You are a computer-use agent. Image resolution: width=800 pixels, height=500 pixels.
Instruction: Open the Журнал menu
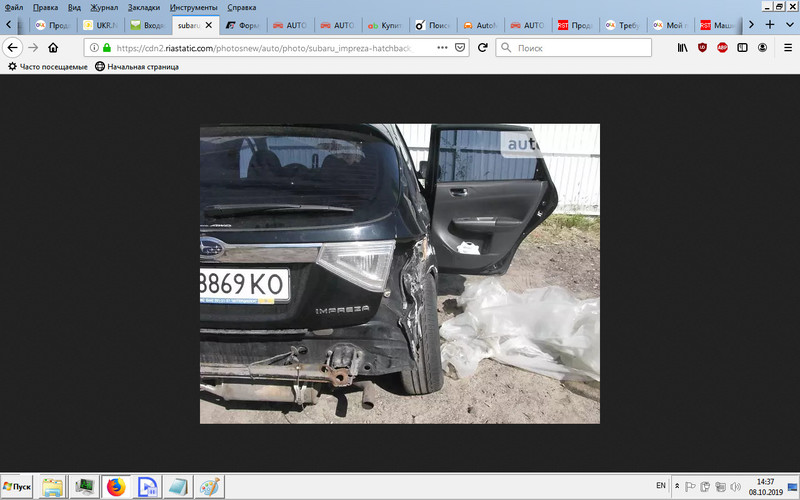click(104, 7)
